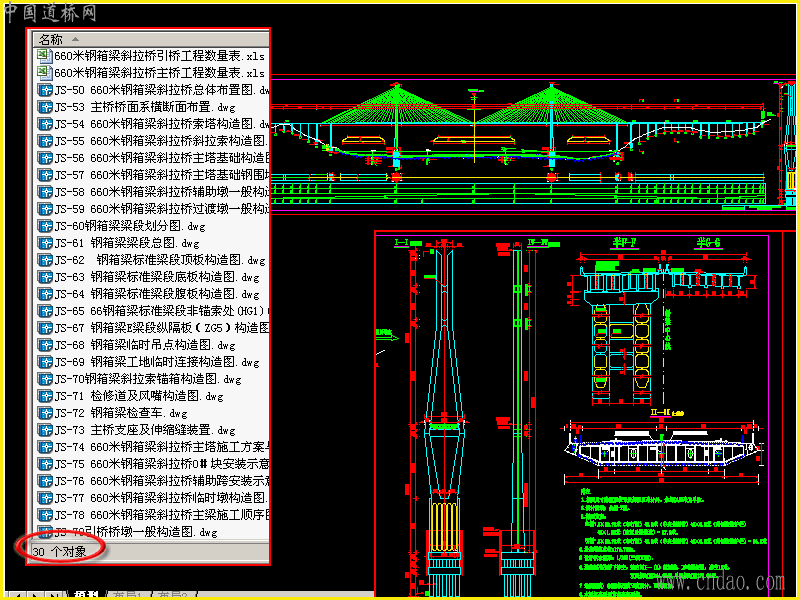Click the JS-54 索塔构造图 dwg icon
The height and width of the screenshot is (600, 800).
[45, 124]
